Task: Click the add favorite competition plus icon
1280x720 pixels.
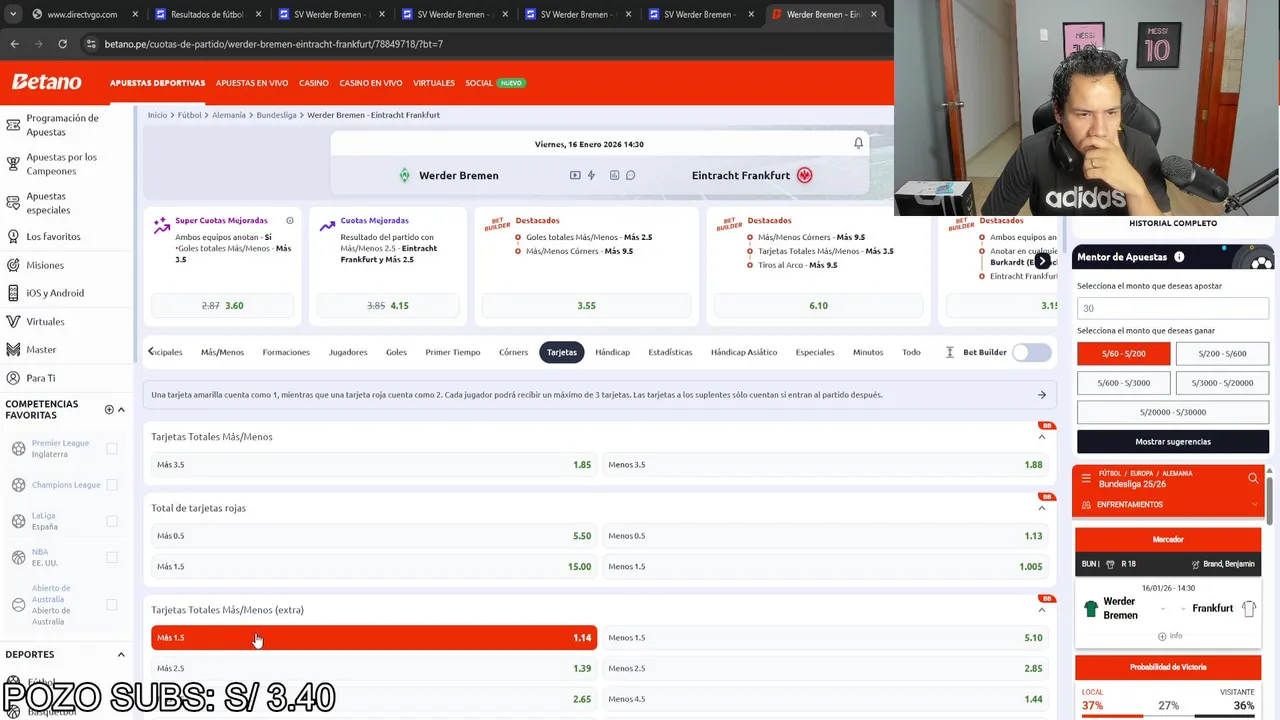Action: (109, 409)
